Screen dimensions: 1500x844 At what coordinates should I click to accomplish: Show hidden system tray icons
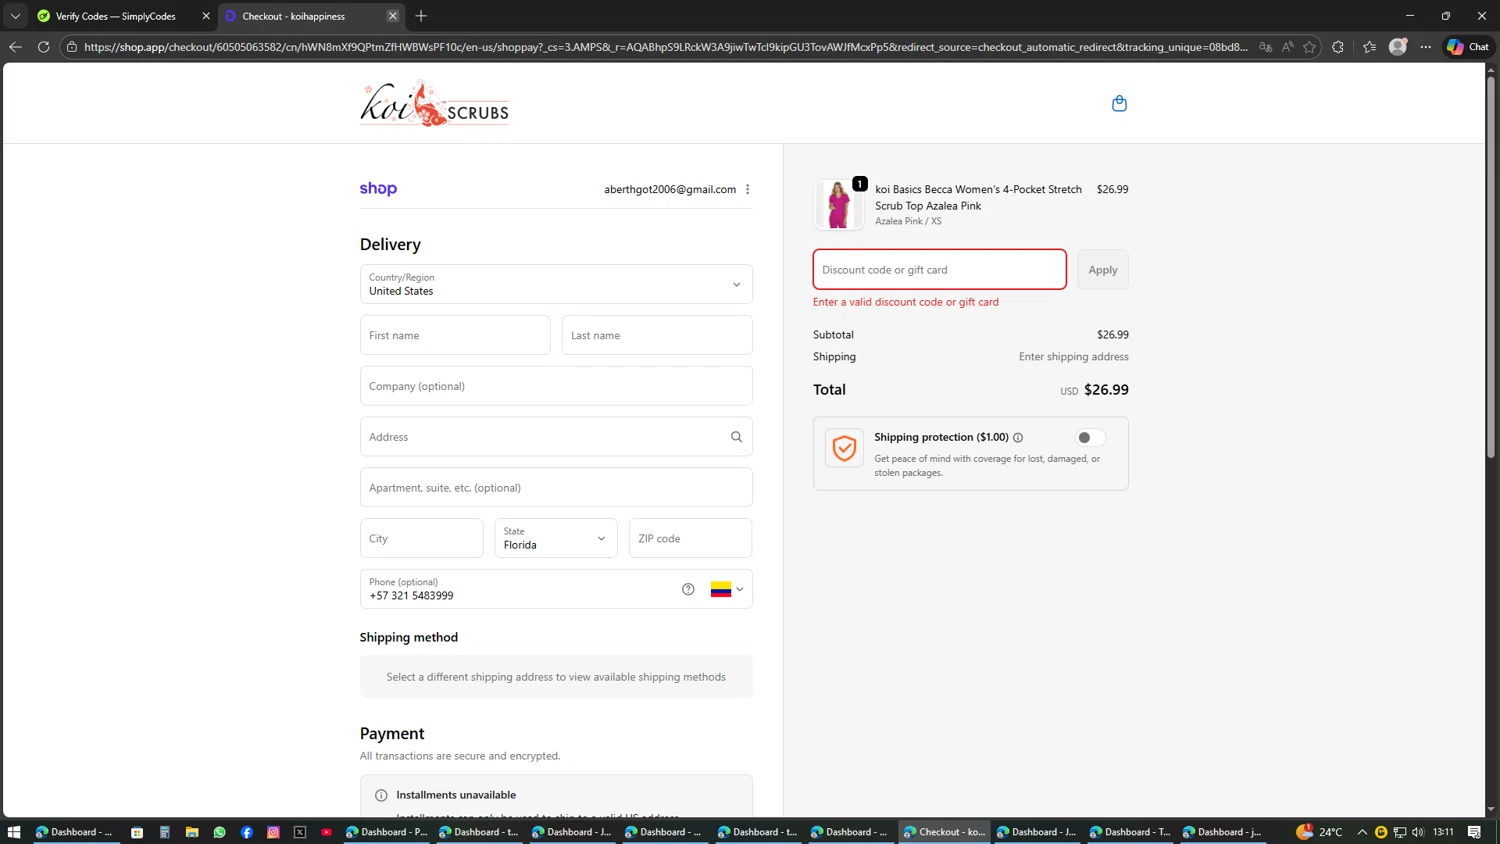click(1362, 832)
